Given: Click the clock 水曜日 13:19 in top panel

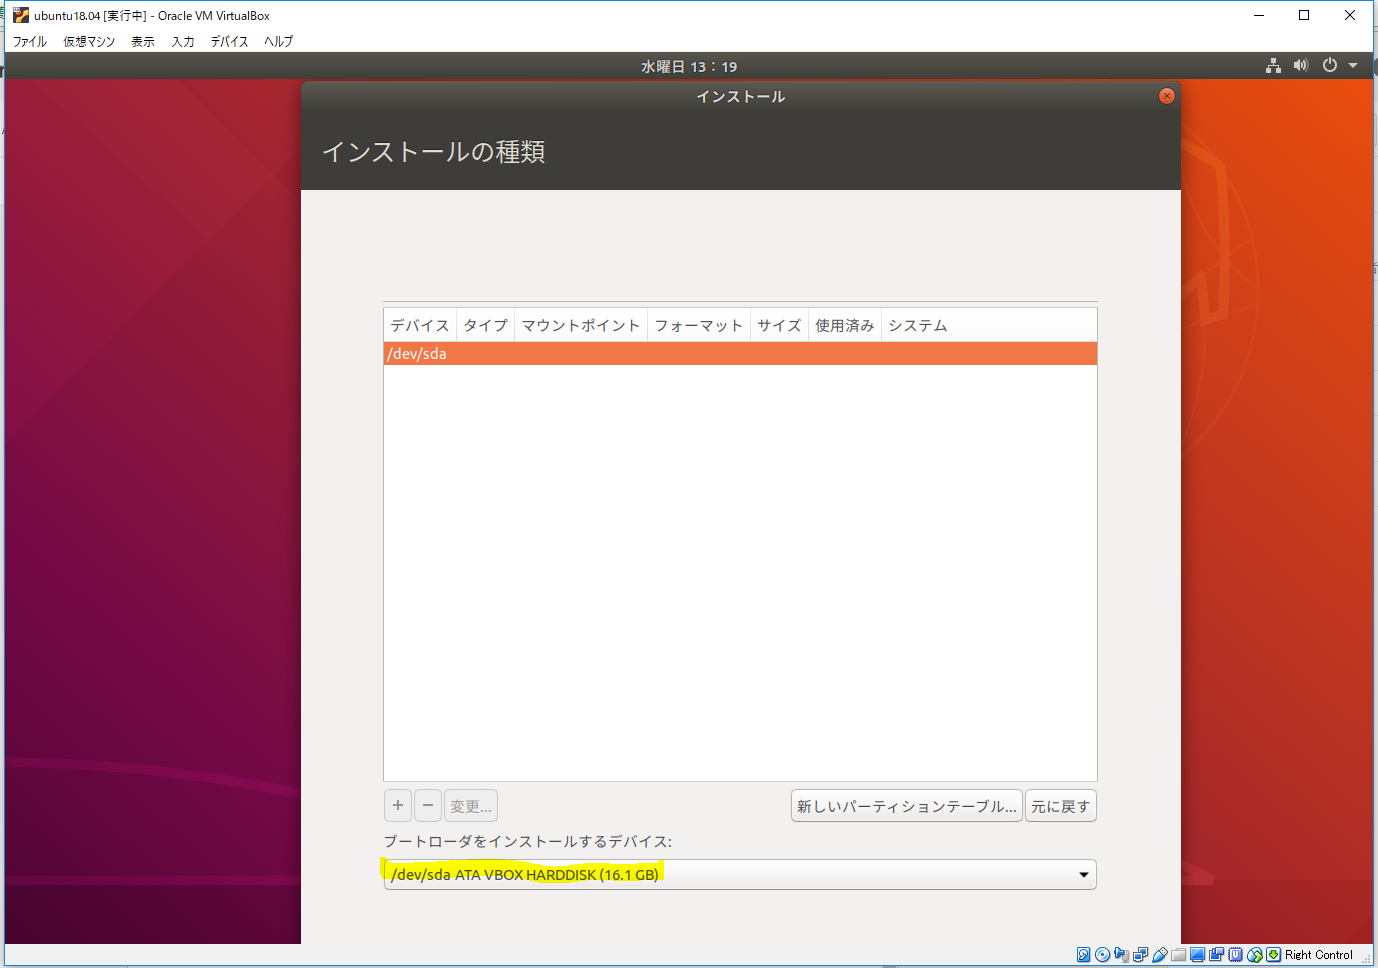Looking at the screenshot, I should [x=689, y=67].
